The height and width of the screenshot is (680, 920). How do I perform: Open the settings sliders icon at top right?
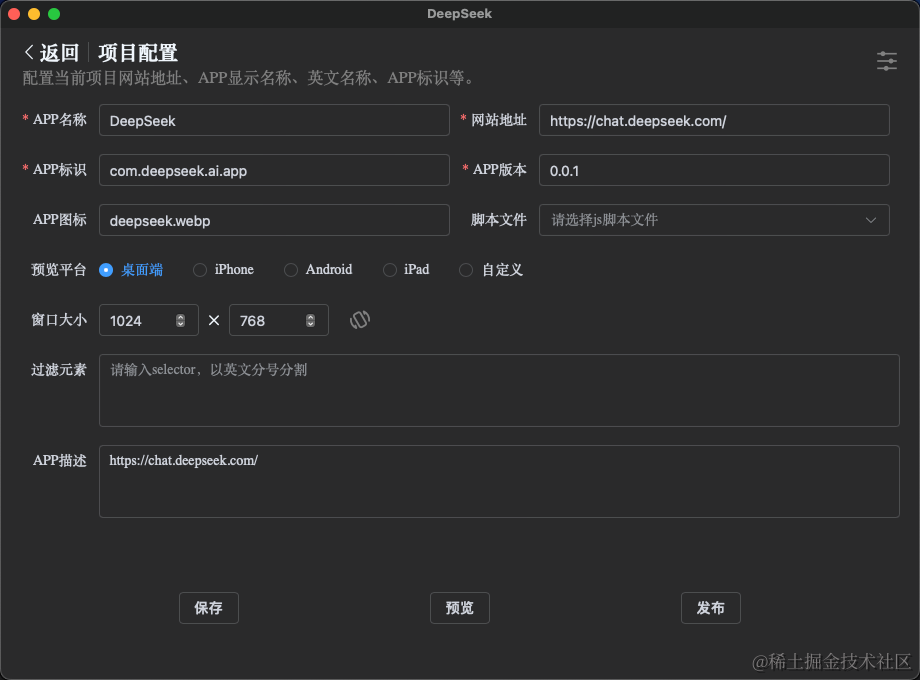point(887,61)
